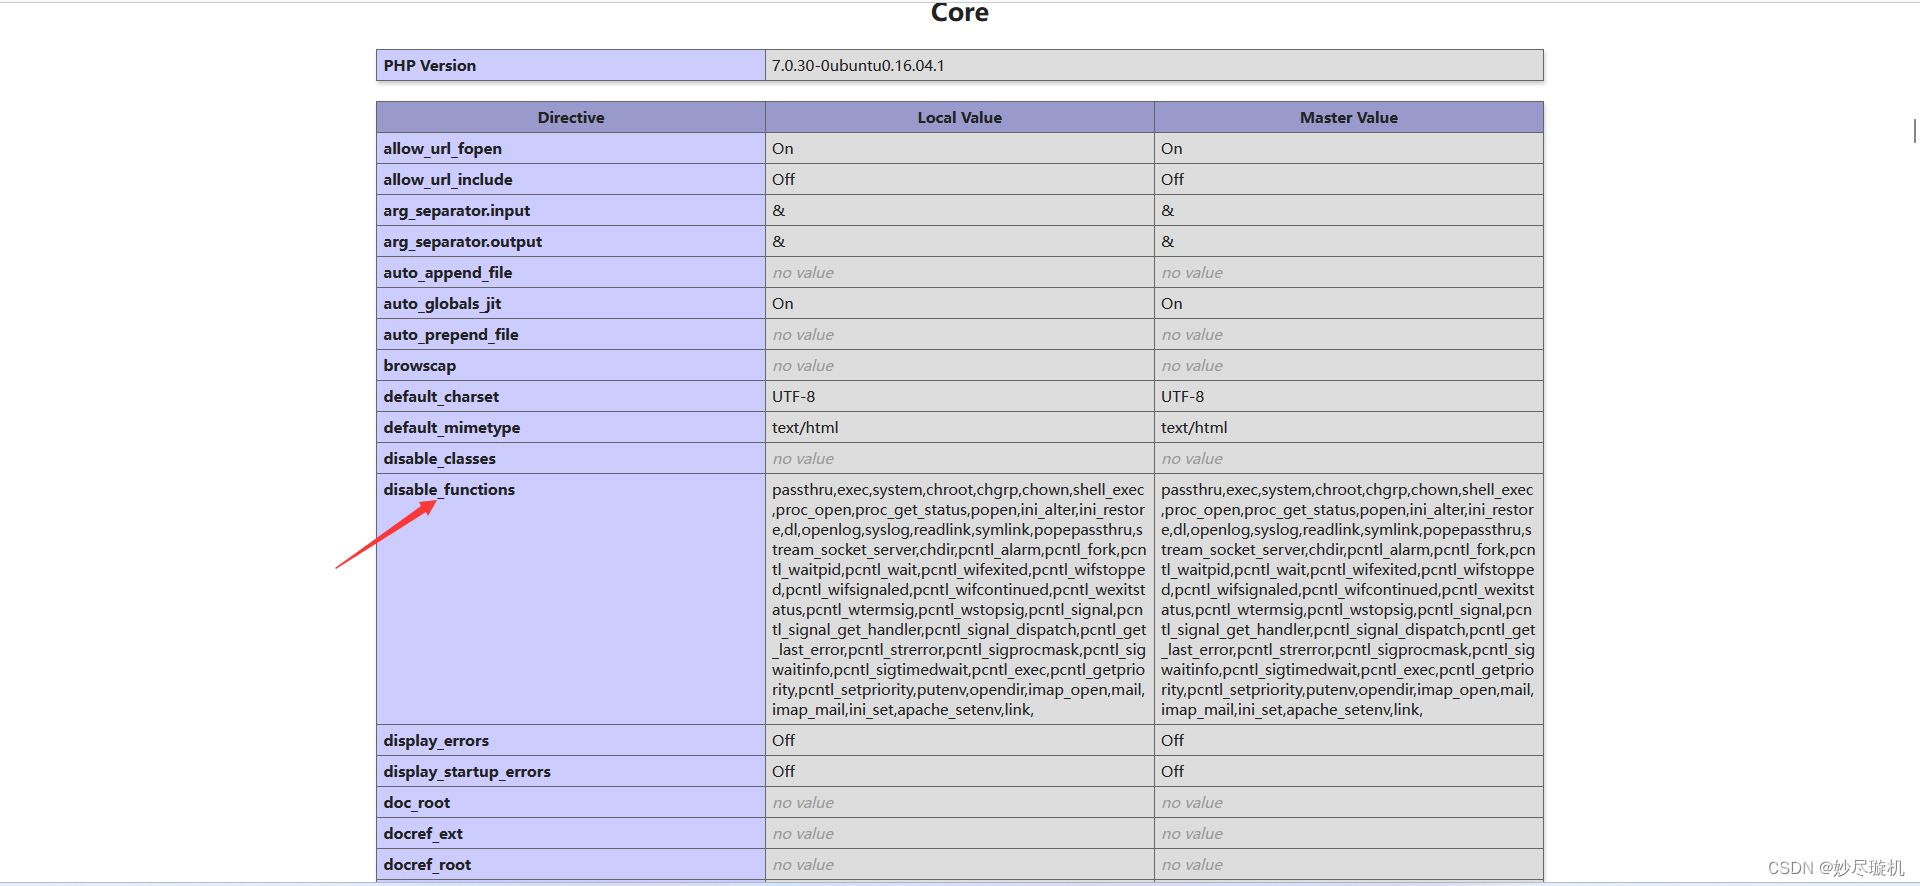Select the auto_append_file directive
1920x886 pixels.
click(x=448, y=272)
